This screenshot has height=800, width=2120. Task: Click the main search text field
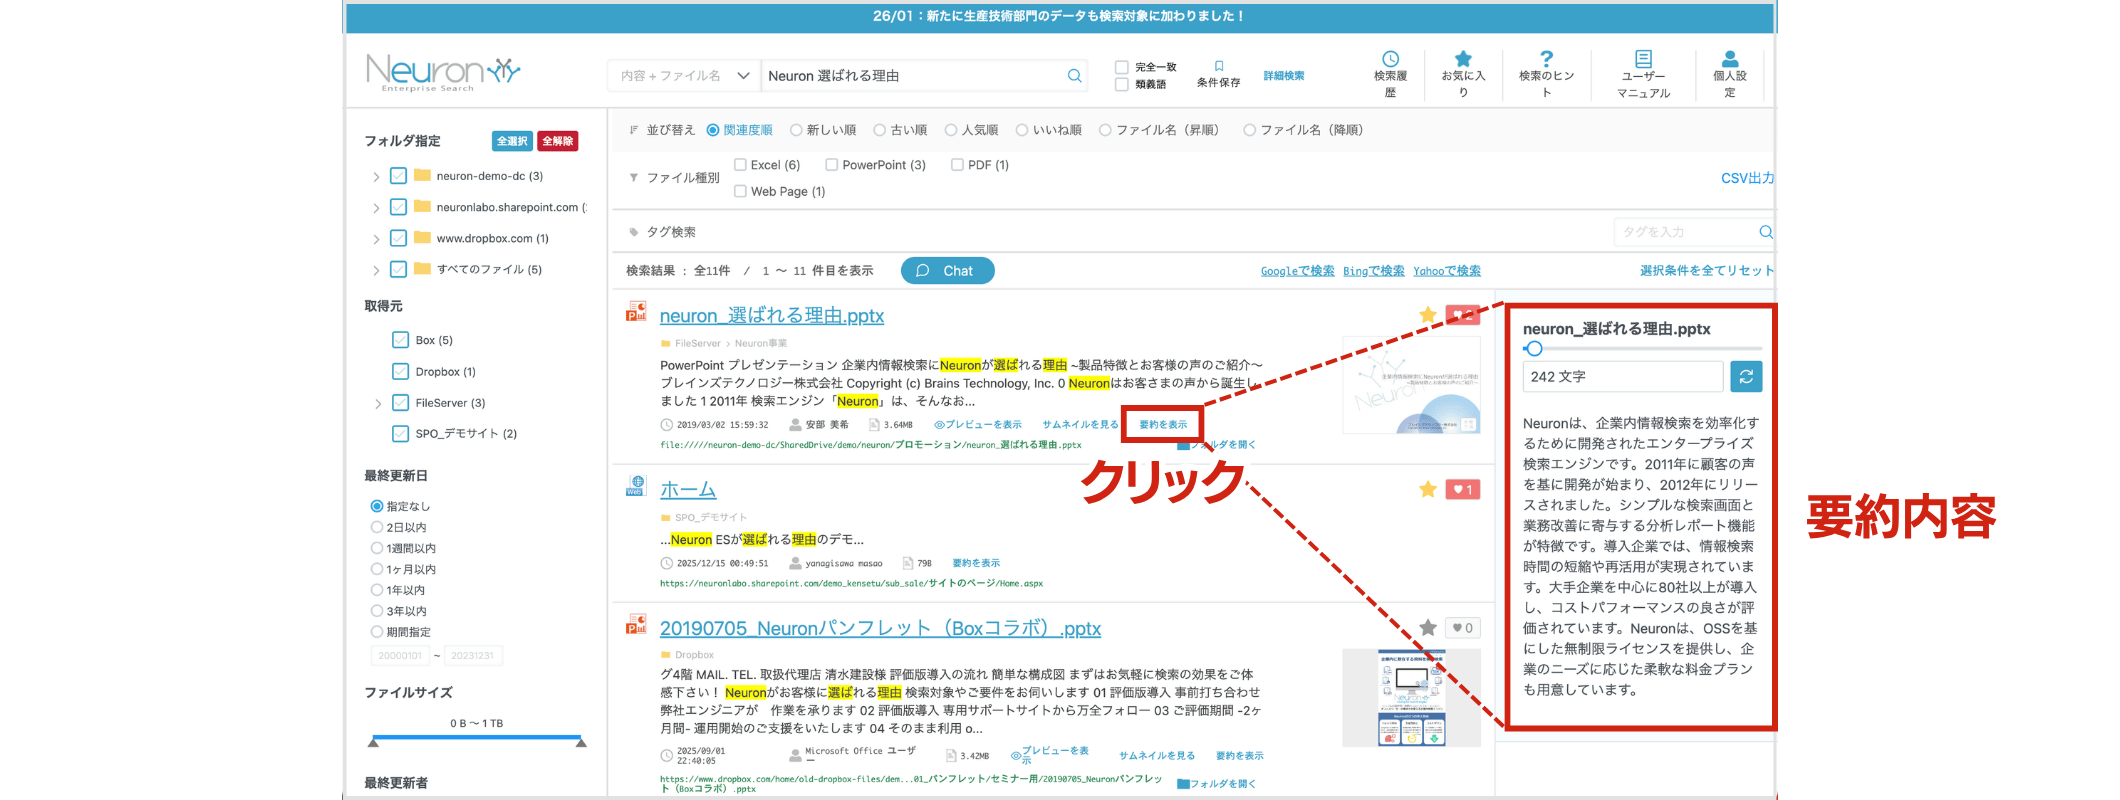click(912, 76)
